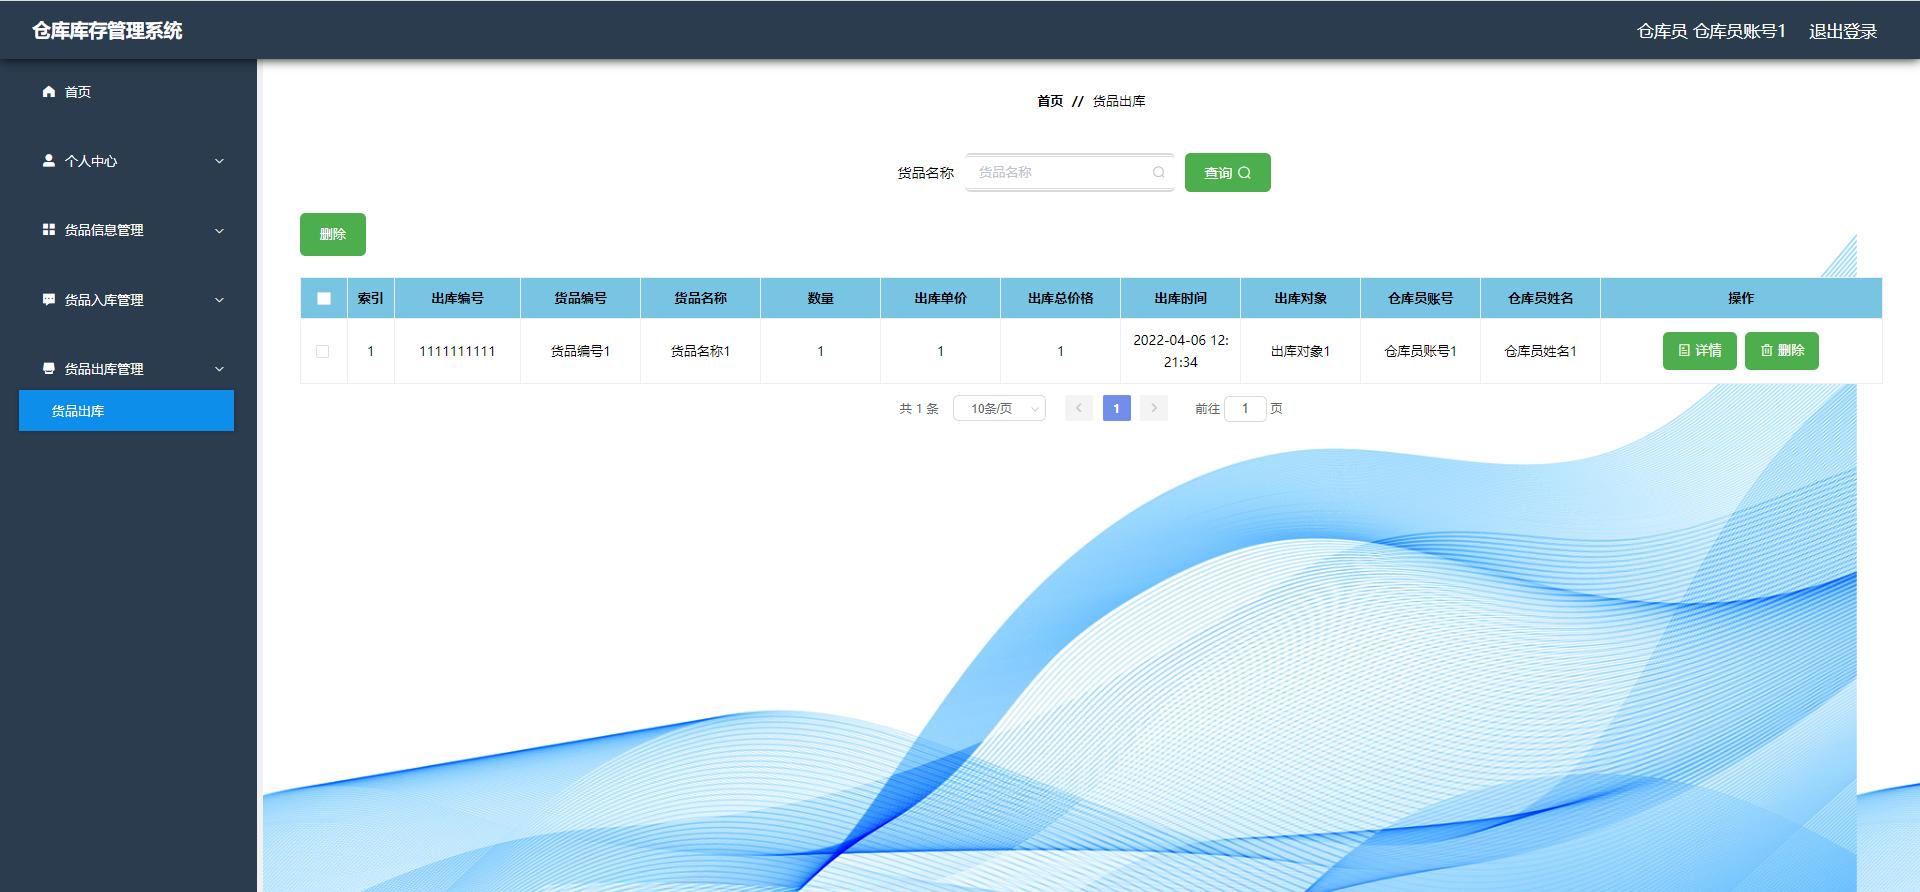Click the 仓库员账号 column header

(1420, 298)
